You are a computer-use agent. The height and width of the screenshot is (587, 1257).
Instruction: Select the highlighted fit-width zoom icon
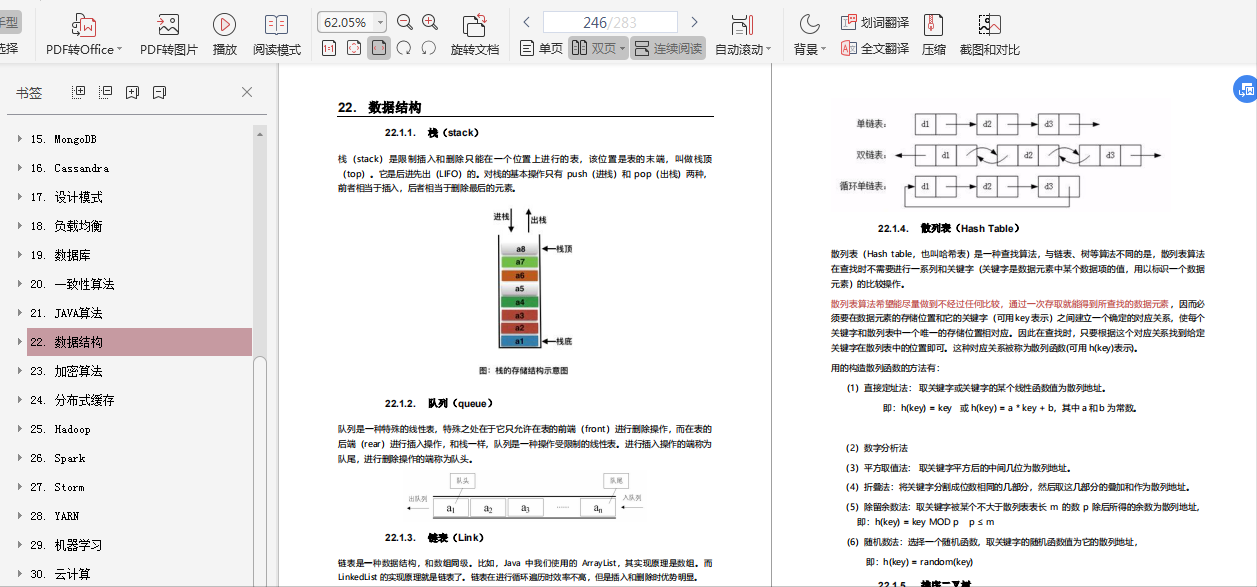[x=379, y=47]
